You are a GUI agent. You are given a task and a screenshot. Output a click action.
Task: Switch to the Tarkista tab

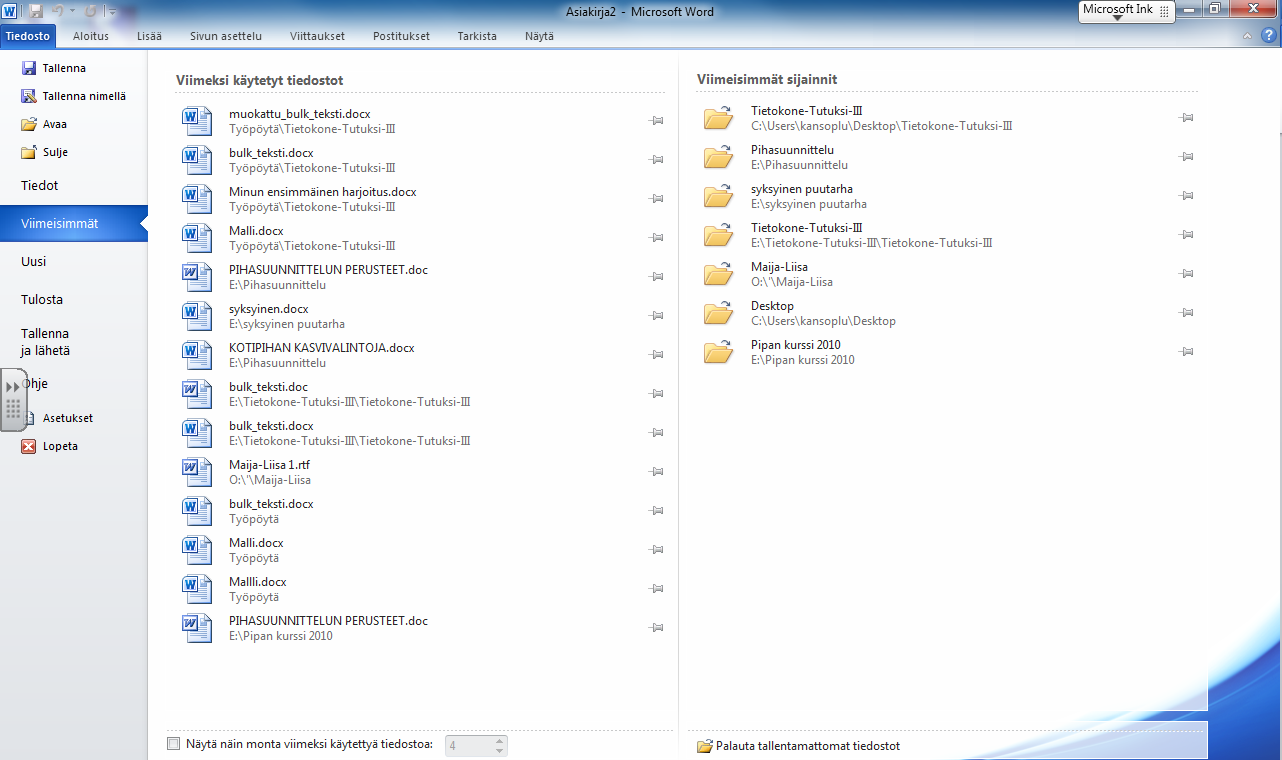[x=477, y=36]
